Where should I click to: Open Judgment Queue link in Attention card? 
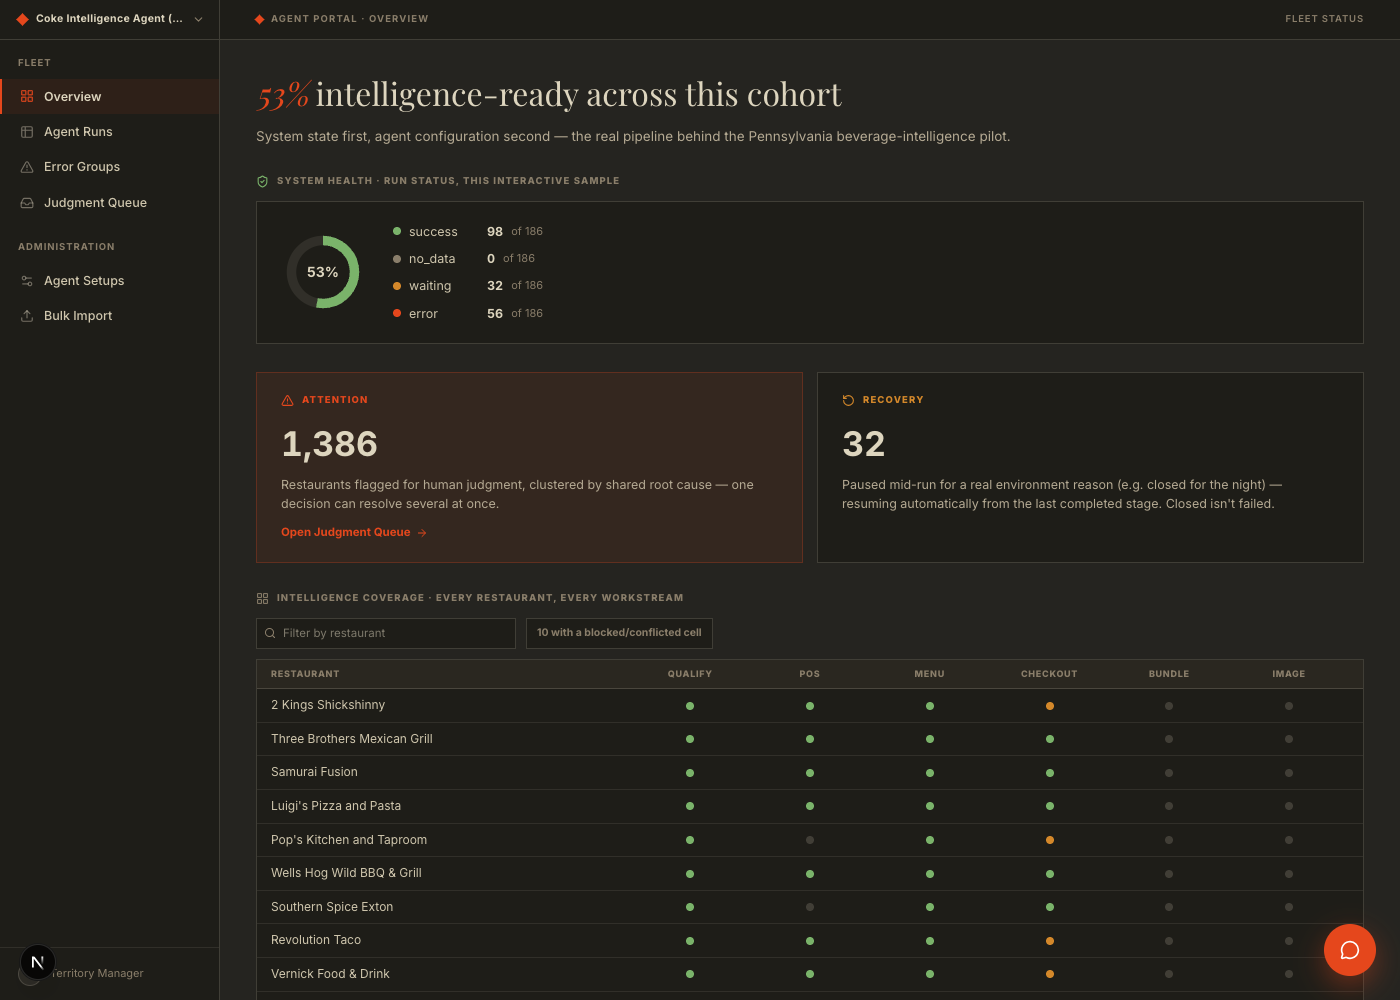[354, 532]
